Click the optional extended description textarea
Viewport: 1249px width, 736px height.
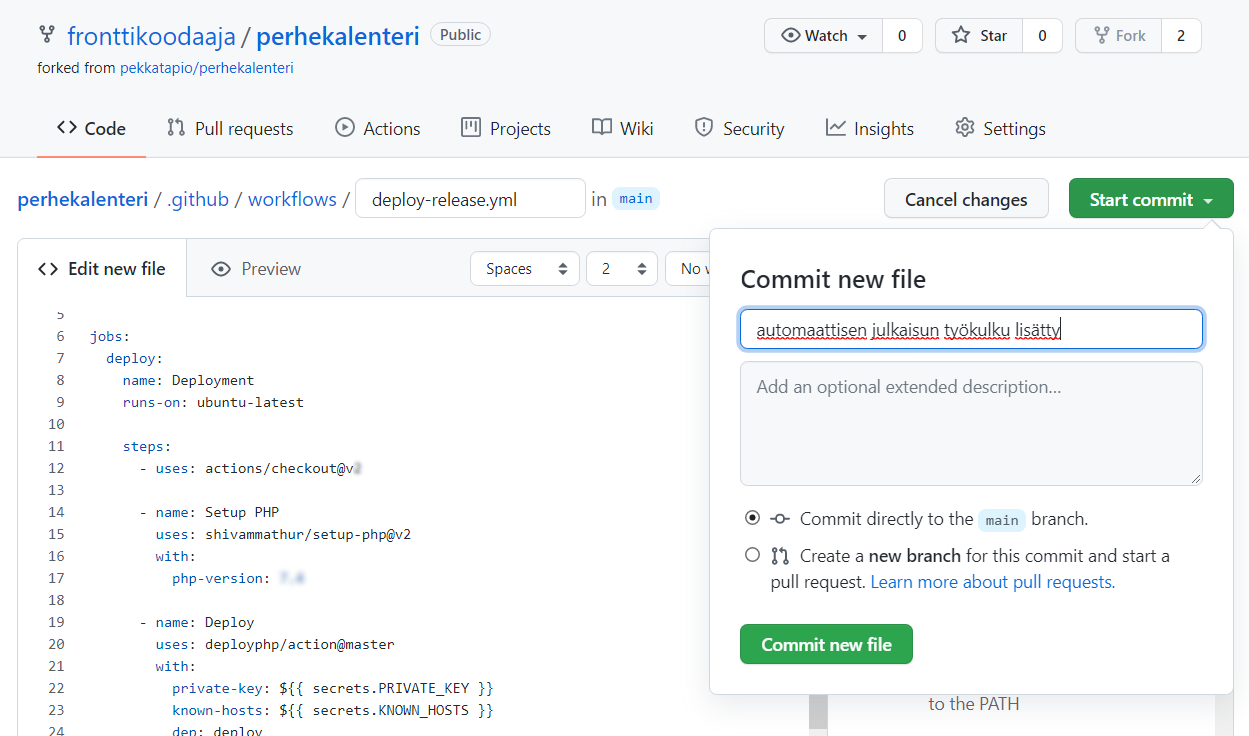pos(971,423)
